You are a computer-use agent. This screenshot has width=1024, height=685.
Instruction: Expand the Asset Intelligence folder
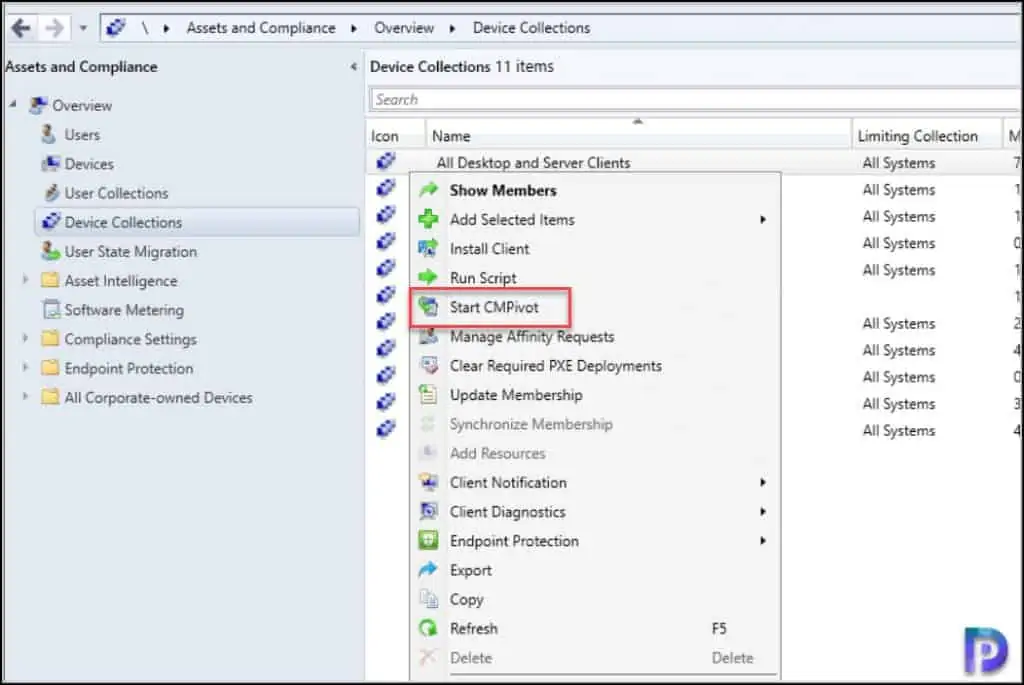pos(25,280)
